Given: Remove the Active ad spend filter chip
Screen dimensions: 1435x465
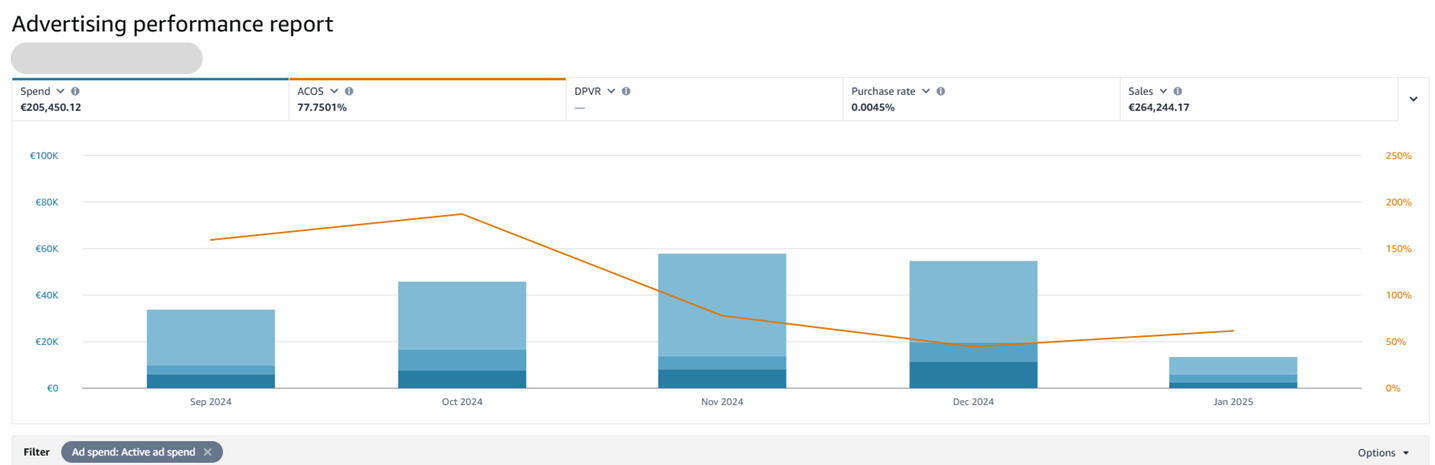Looking at the screenshot, I should pos(208,452).
